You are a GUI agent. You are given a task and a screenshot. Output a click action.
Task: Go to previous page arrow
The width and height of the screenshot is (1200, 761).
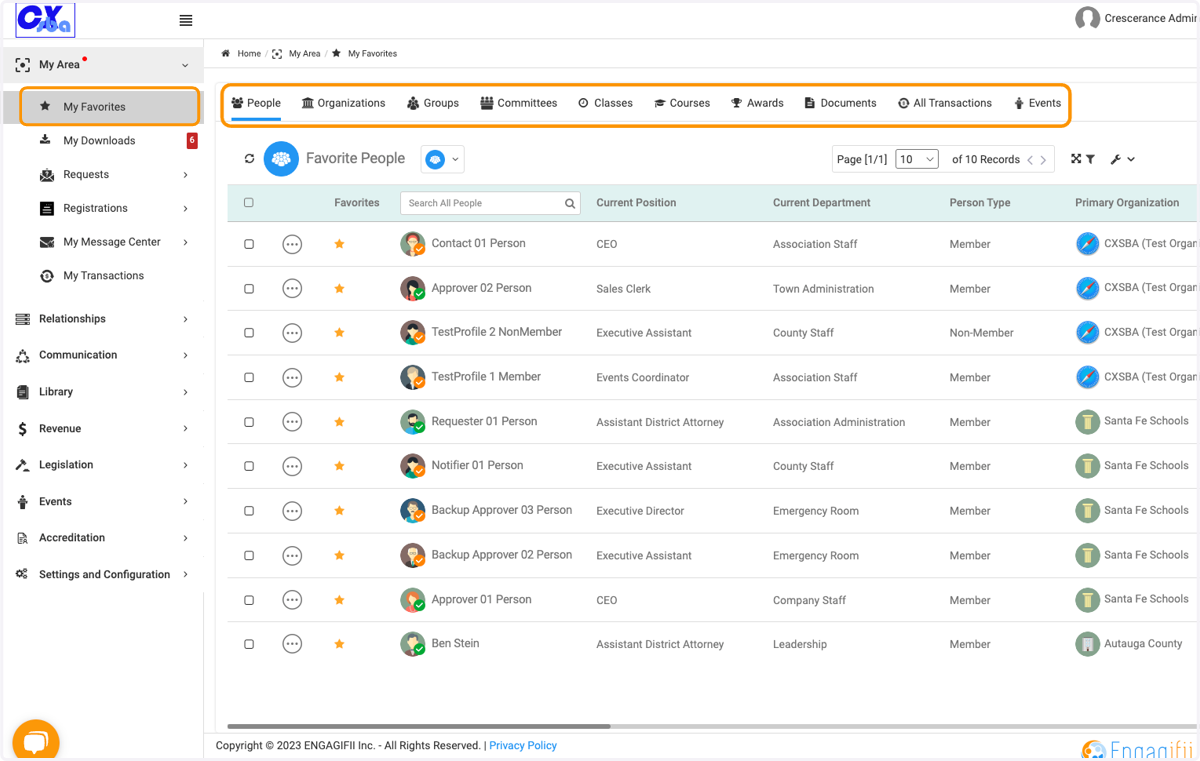1030,160
